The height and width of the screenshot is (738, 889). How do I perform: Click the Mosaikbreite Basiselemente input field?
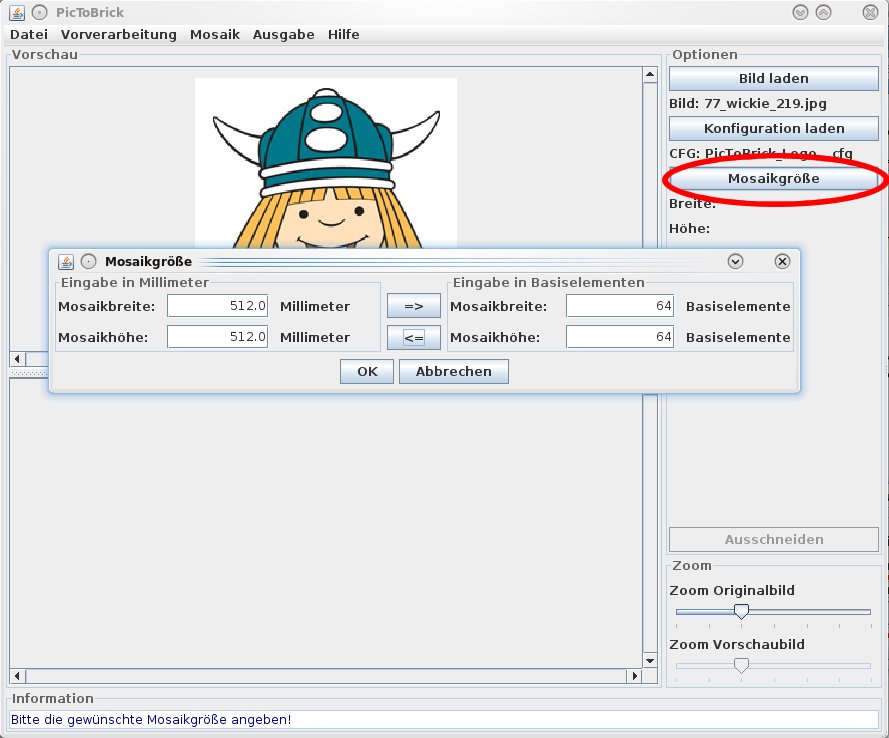click(x=620, y=306)
